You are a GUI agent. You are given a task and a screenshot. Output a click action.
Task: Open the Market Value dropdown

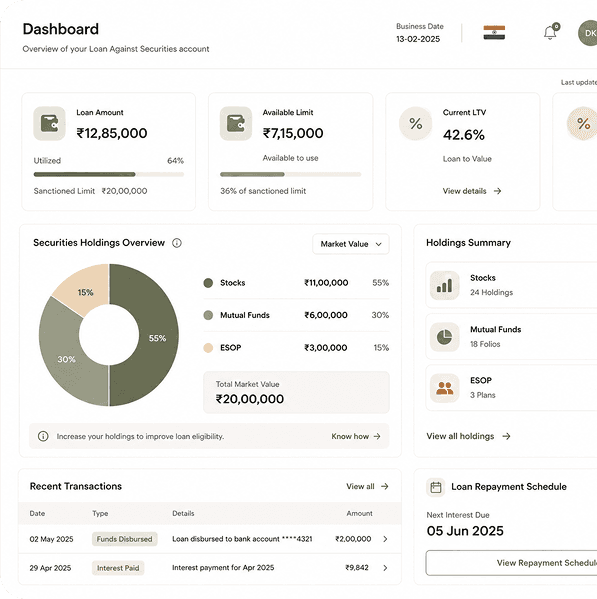(351, 244)
